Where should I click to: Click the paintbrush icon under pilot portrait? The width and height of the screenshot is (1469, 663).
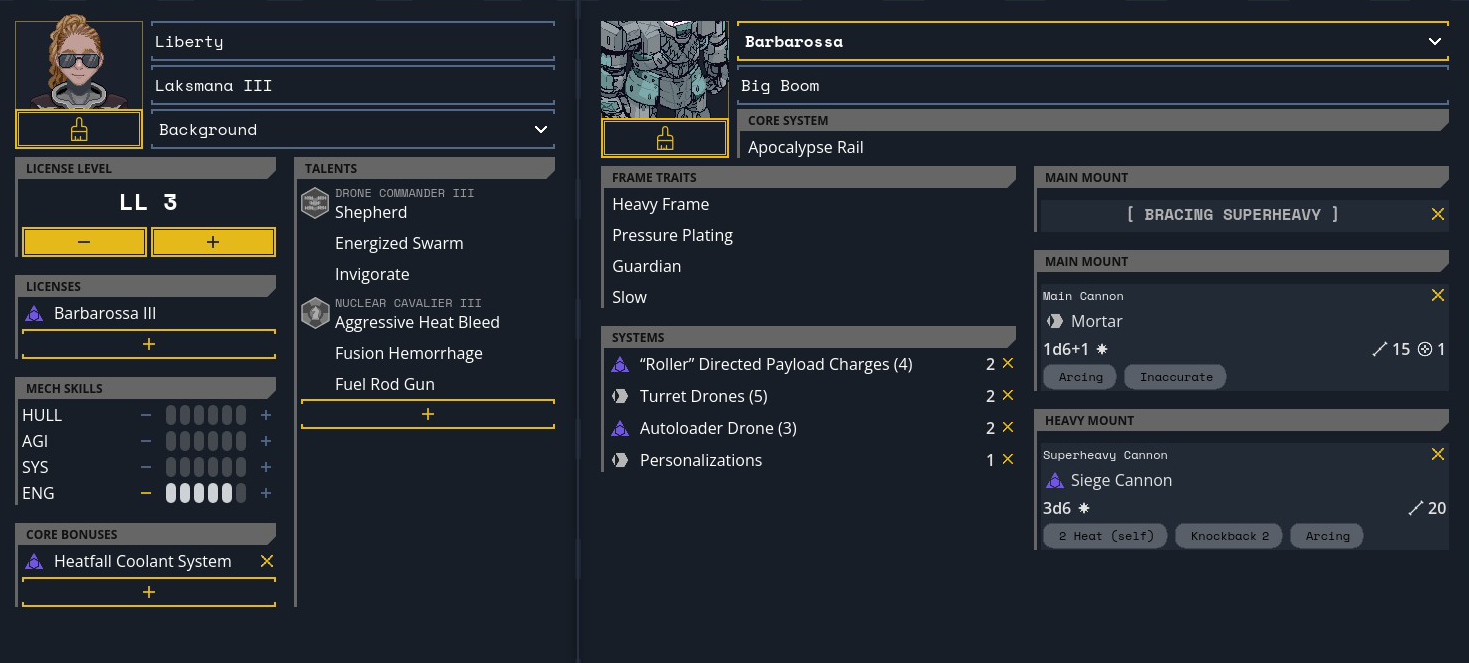(x=79, y=129)
